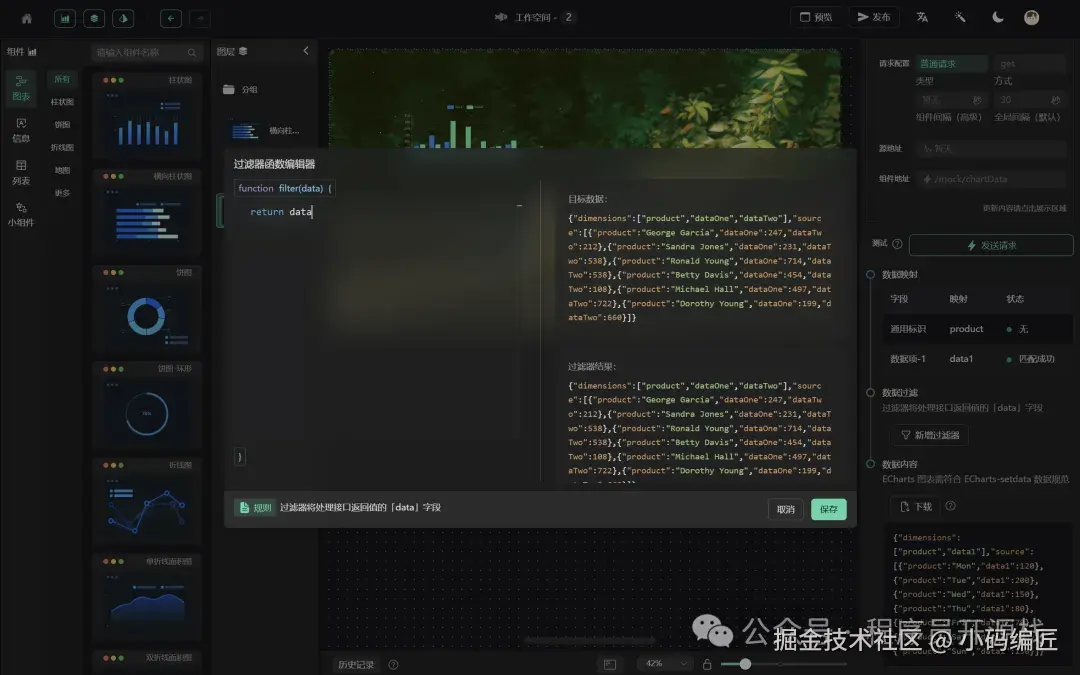Pick the 折线图 line chart thumbnail
This screenshot has width=1080, height=675.
click(x=147, y=502)
